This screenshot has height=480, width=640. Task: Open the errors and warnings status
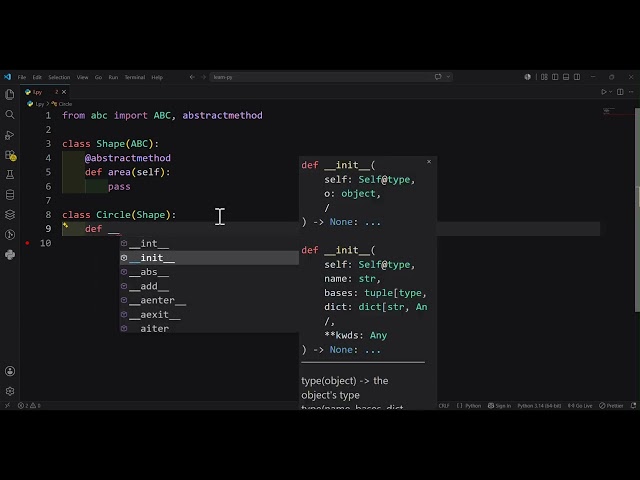(x=29, y=405)
